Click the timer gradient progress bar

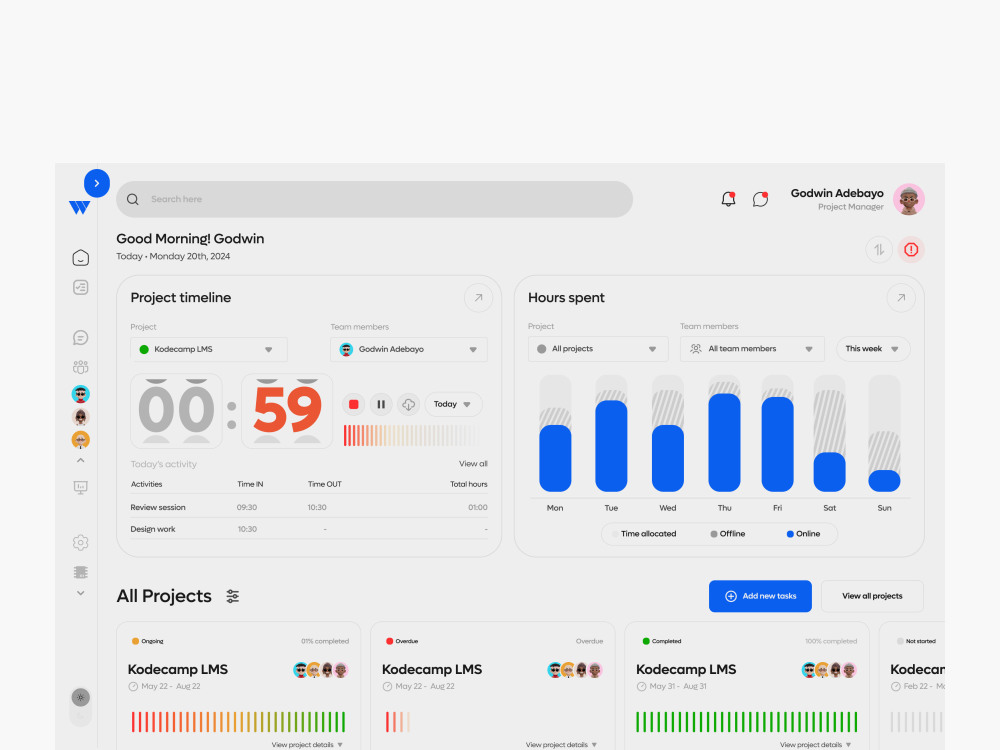[411, 436]
